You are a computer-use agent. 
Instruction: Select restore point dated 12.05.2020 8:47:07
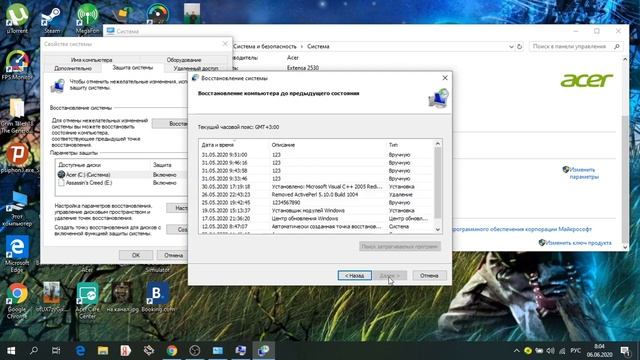[x=316, y=226]
